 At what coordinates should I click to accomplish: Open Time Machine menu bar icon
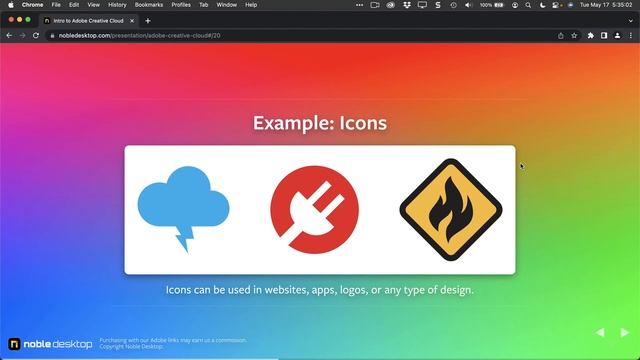tap(453, 5)
